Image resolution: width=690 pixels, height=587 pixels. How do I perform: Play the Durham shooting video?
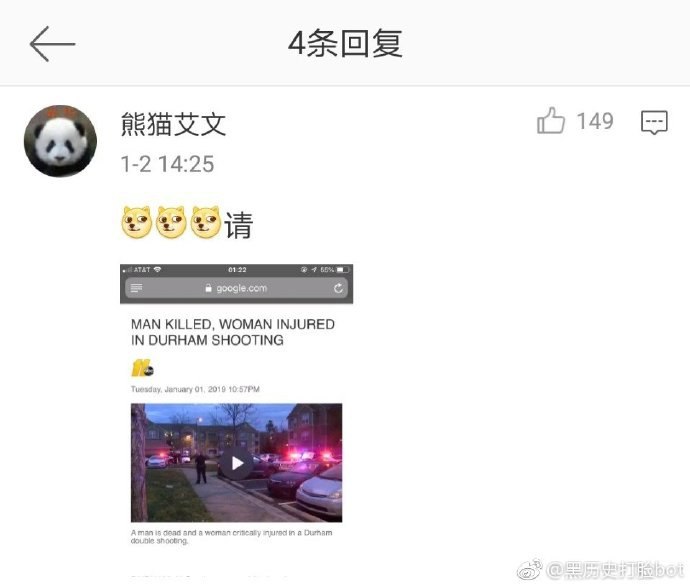[x=237, y=463]
